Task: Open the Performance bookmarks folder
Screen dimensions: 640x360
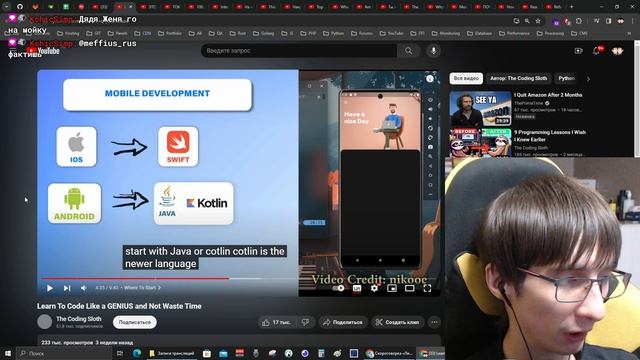Action: click(514, 33)
